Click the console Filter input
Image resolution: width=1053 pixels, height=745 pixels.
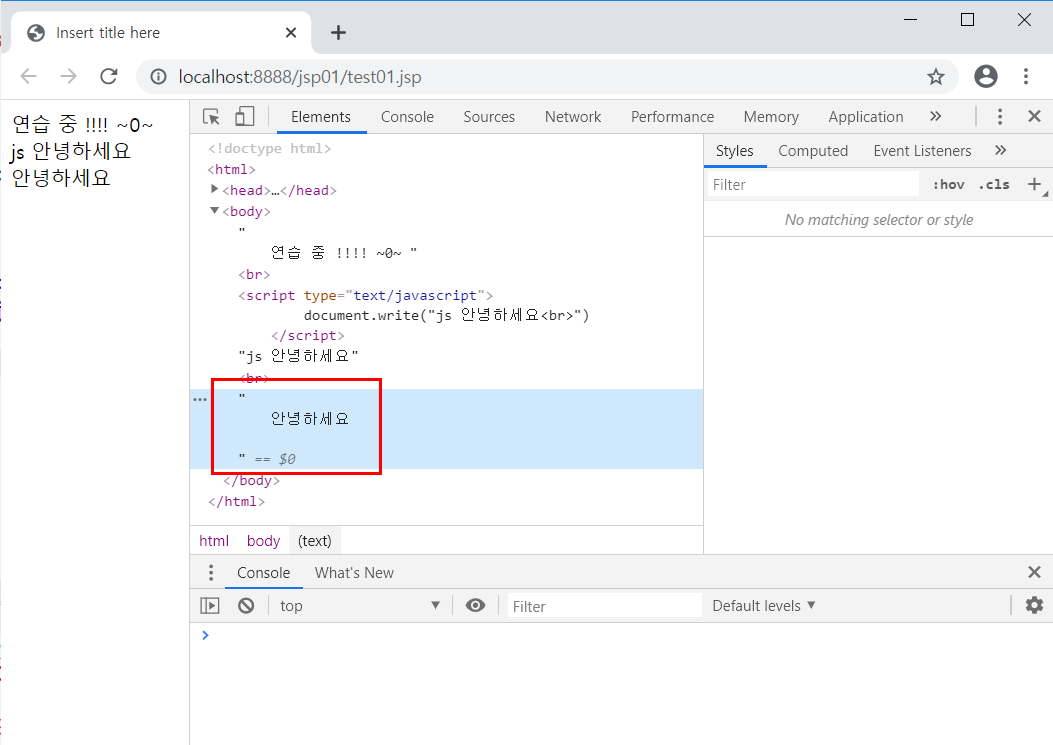click(x=604, y=607)
